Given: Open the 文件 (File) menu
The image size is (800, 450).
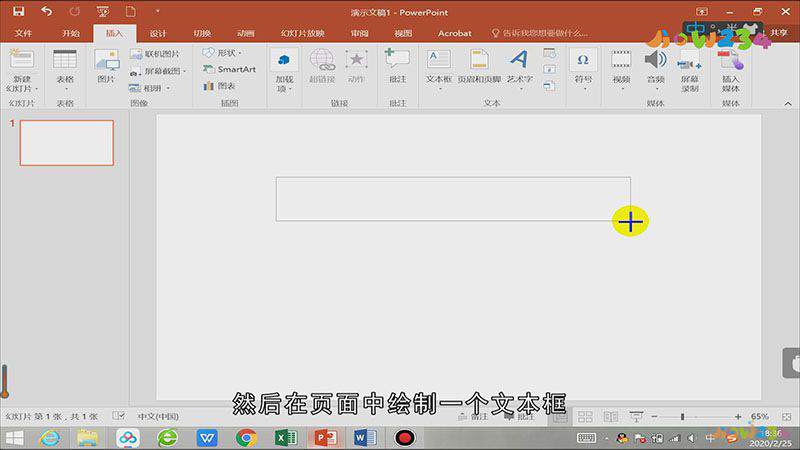Looking at the screenshot, I should click(23, 33).
